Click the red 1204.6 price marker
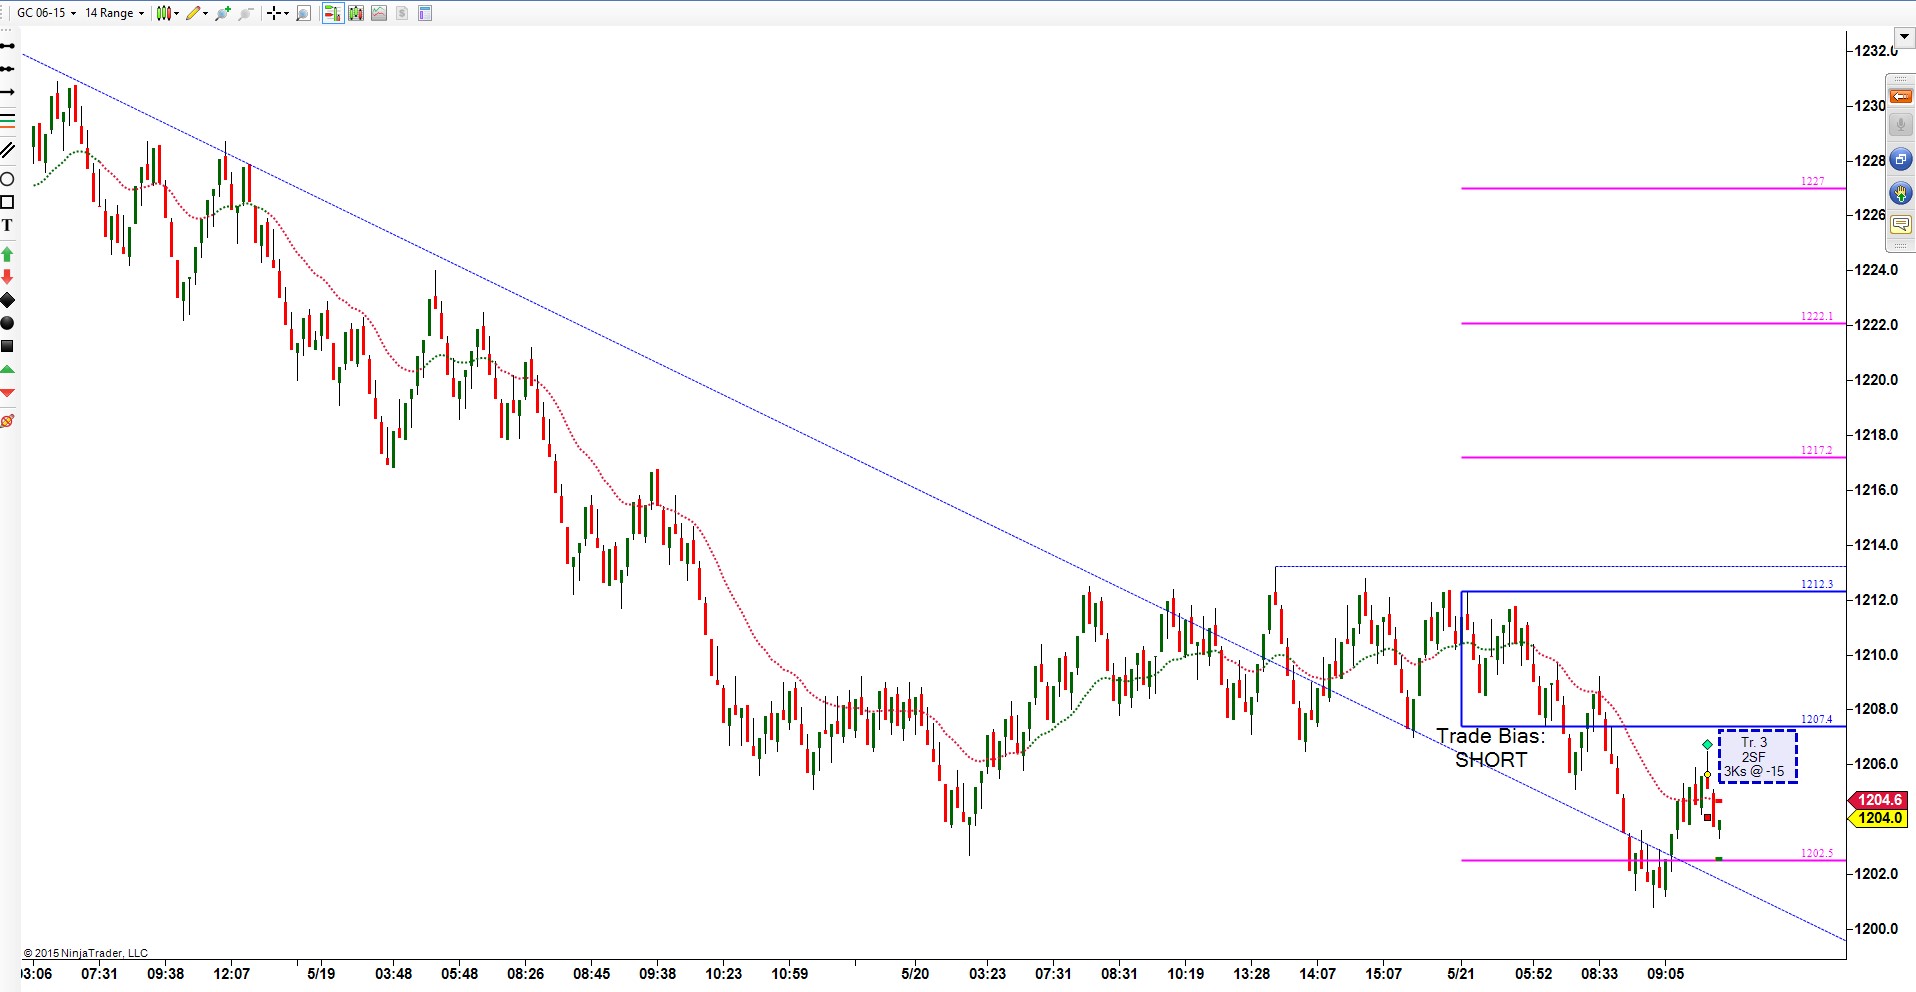The height and width of the screenshot is (992, 1916). pyautogui.click(x=1878, y=800)
